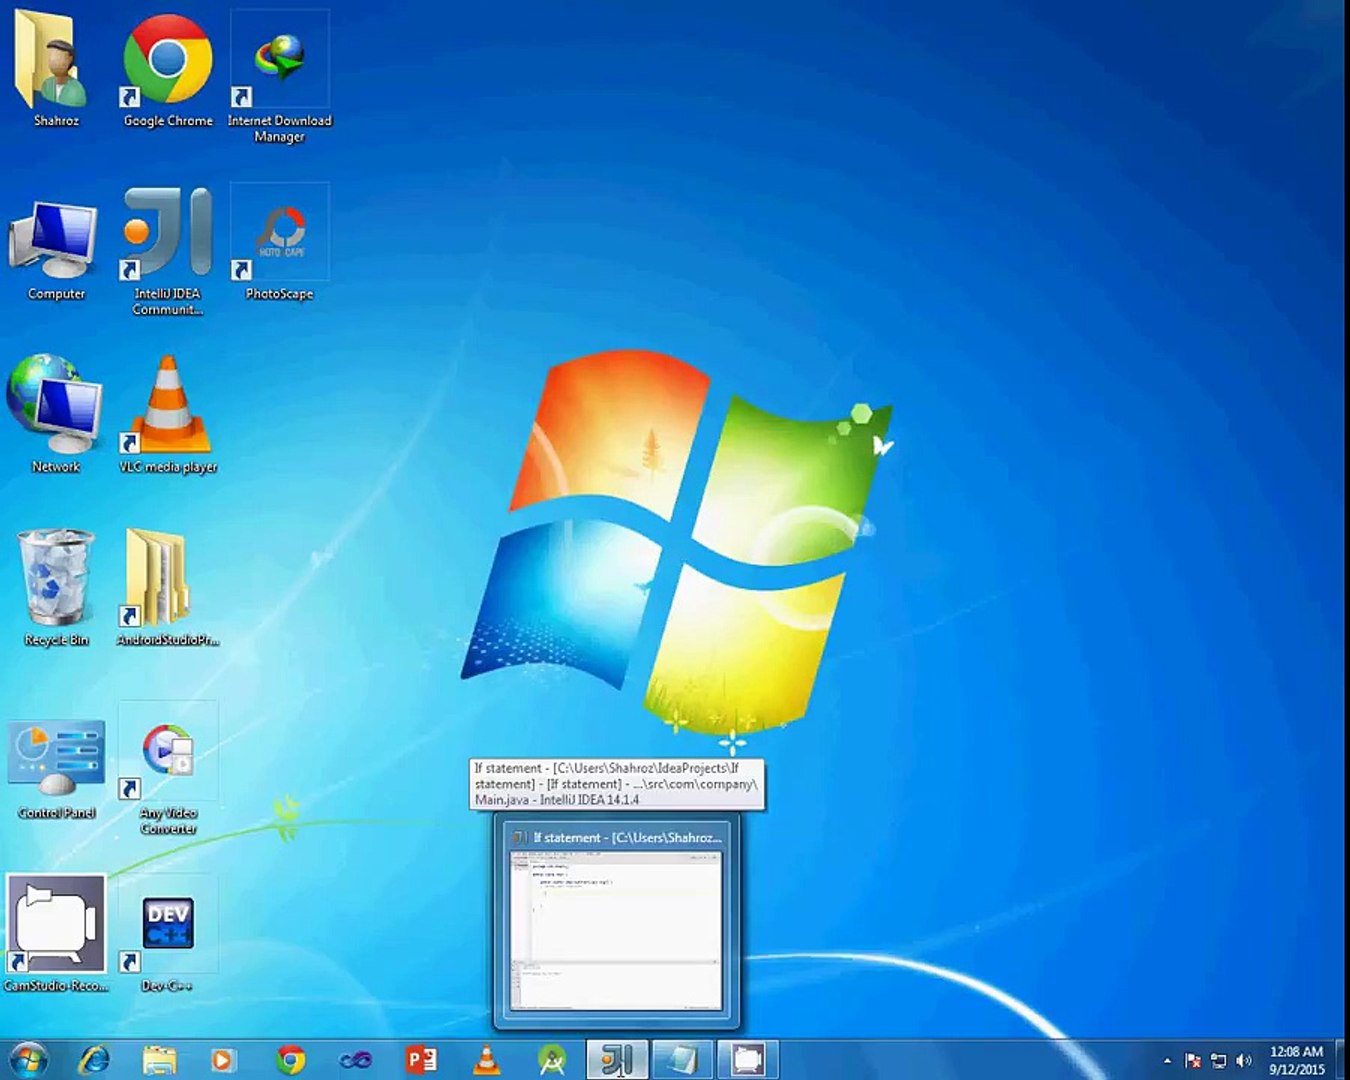Open Google Chrome from the taskbar
The height and width of the screenshot is (1080, 1350).
291,1059
